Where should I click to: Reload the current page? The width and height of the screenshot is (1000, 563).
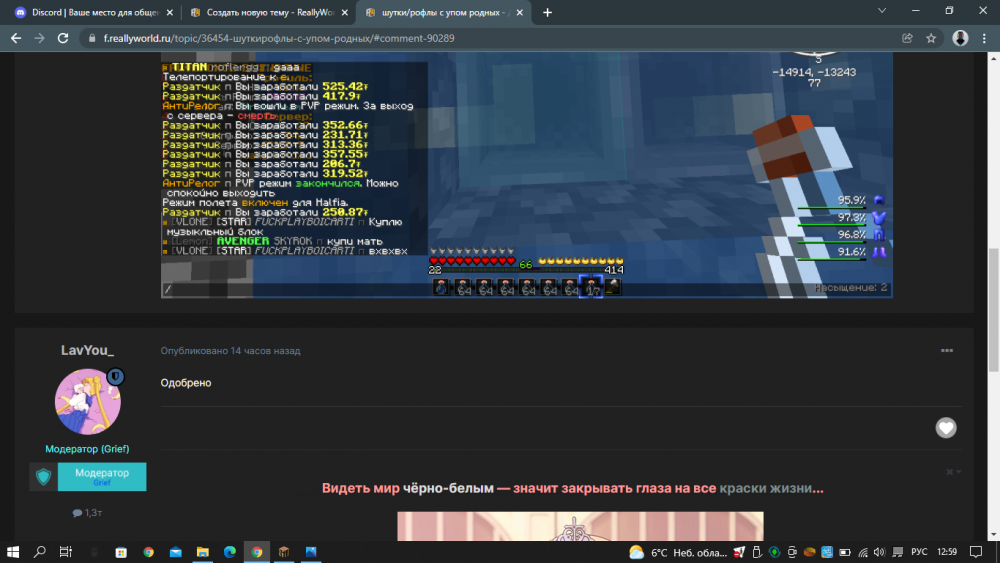62,38
